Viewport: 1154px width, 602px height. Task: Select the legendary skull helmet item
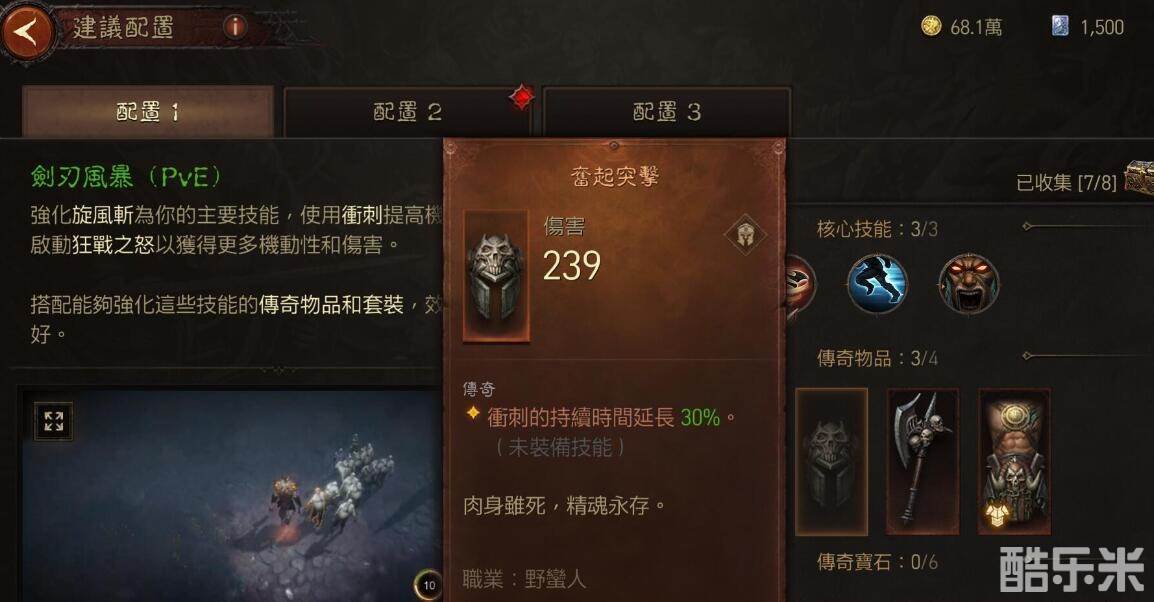[832, 461]
